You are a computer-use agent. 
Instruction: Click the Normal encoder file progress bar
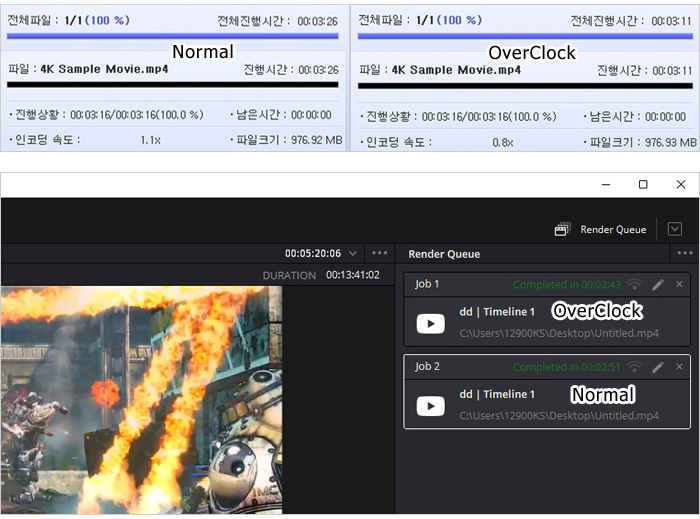click(172, 85)
